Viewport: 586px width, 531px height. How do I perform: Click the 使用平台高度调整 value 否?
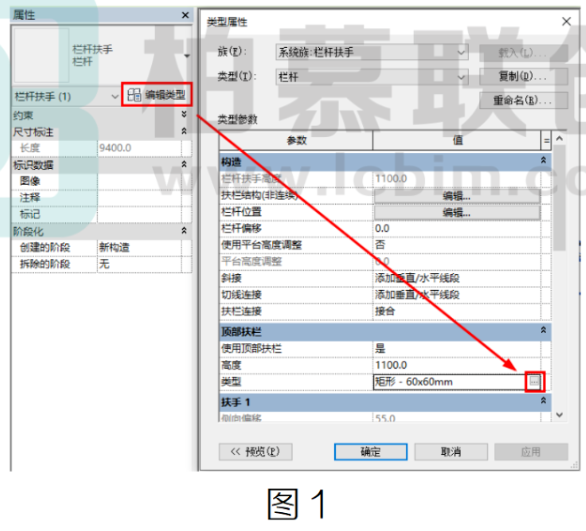[457, 245]
